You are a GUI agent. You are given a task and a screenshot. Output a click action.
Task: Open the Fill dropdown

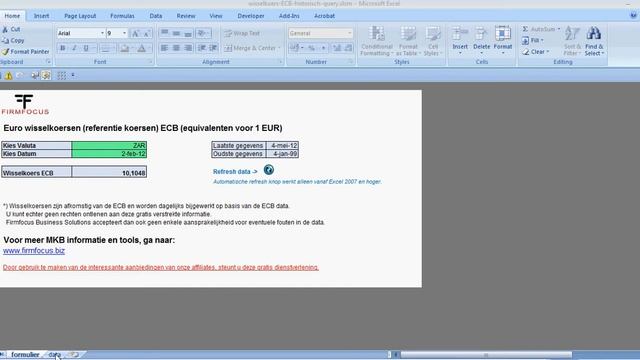[533, 40]
